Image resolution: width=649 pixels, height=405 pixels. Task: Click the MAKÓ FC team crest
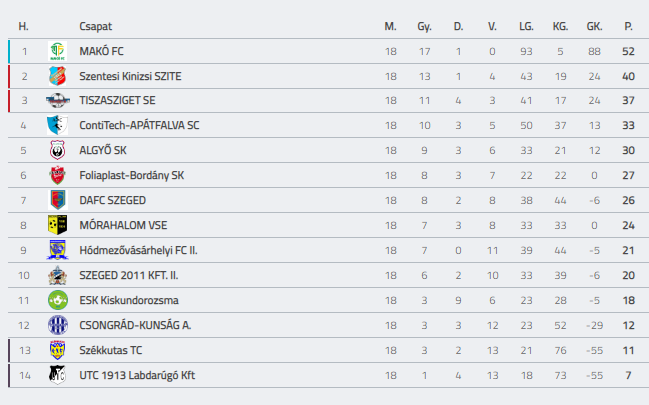point(58,51)
